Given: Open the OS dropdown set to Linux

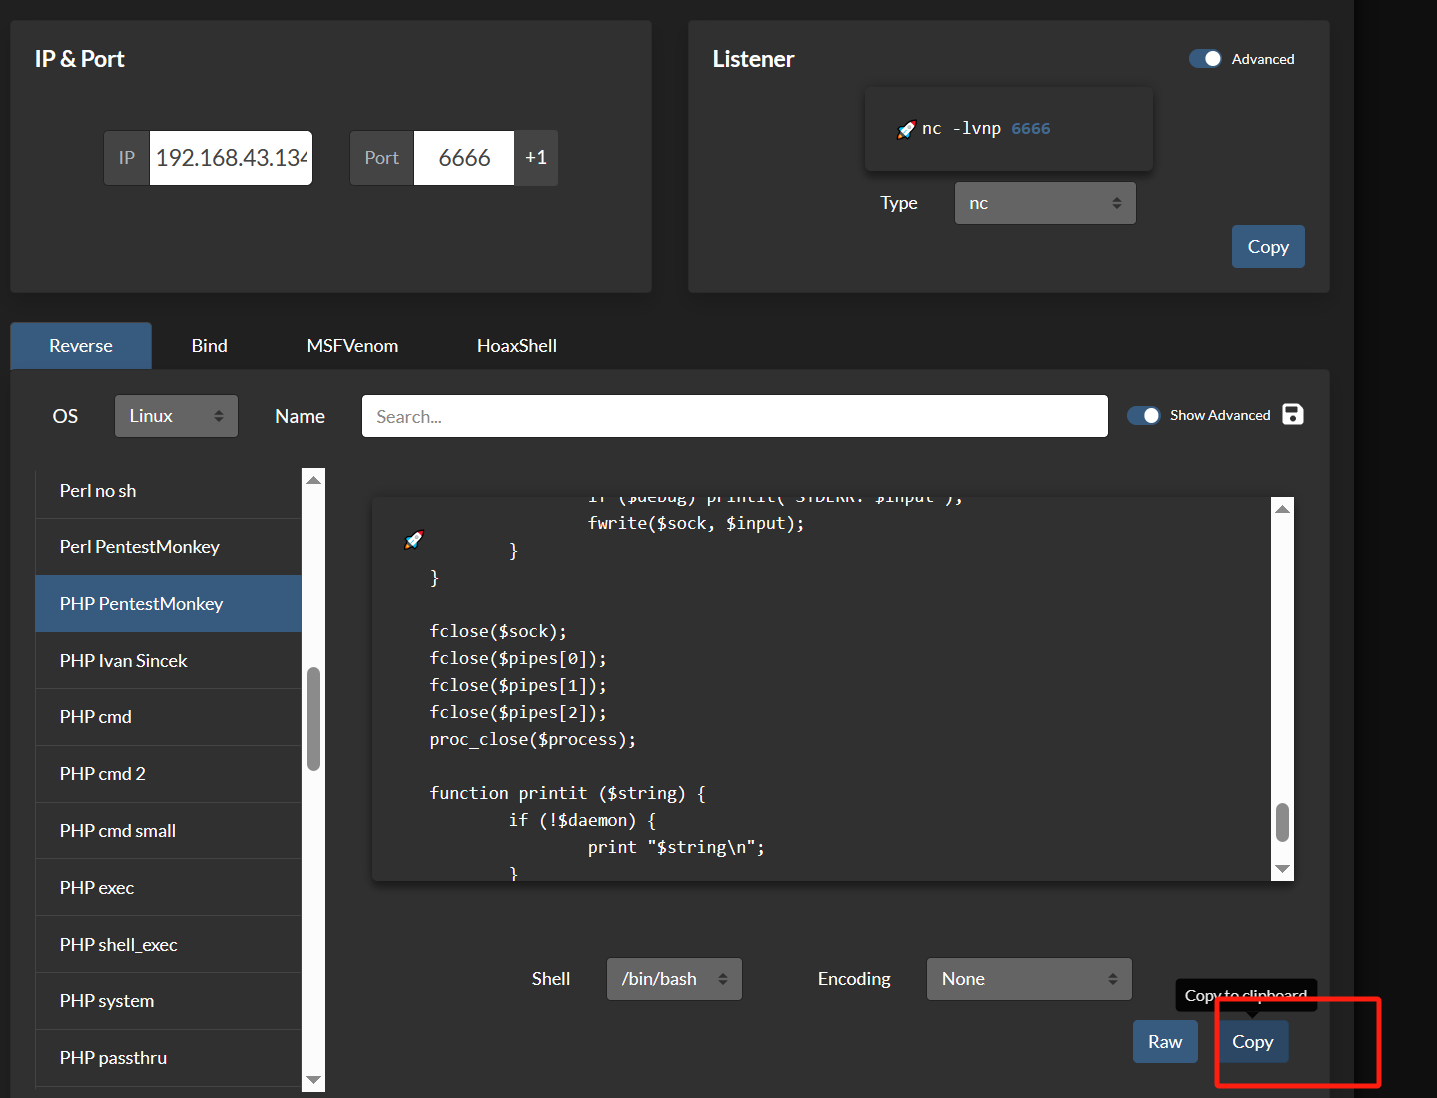Looking at the screenshot, I should tap(176, 416).
